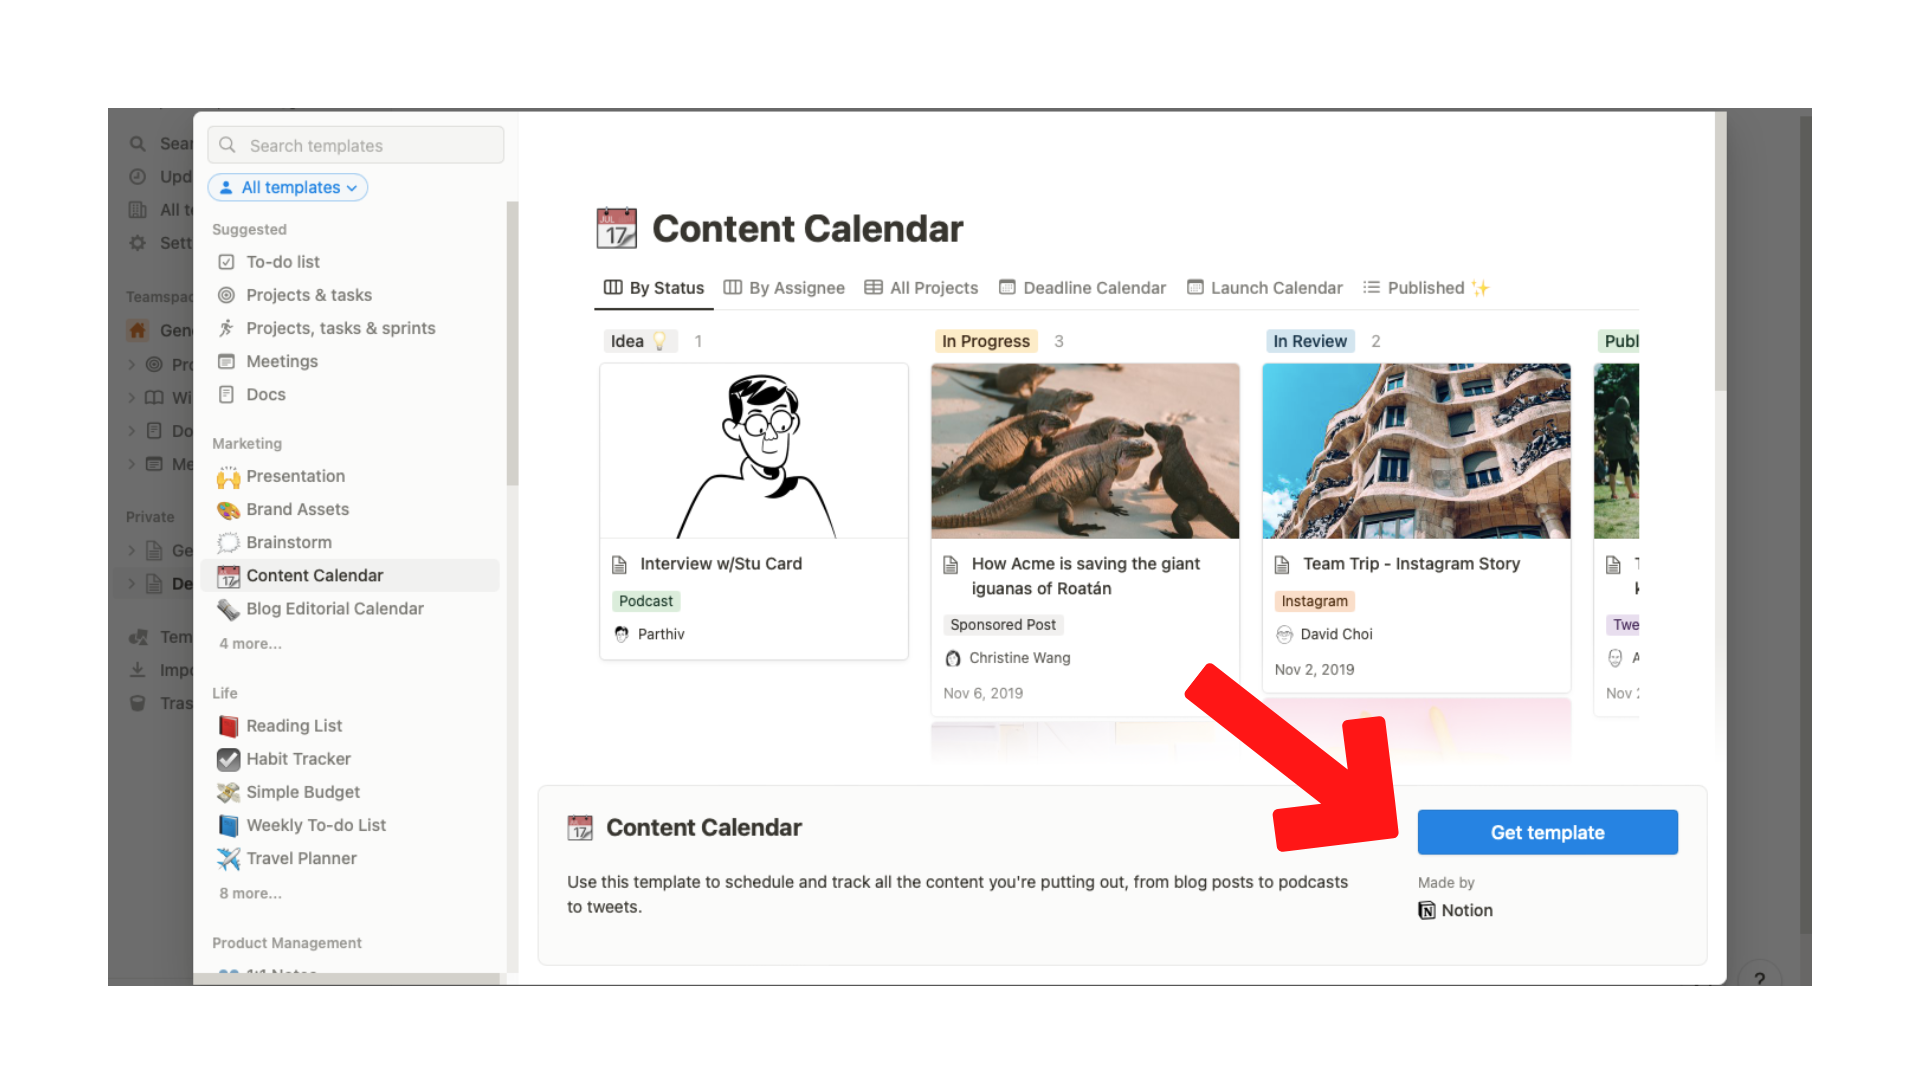This screenshot has height=1080, width=1920.
Task: Select Blog Editorial Calendar template
Action: click(x=335, y=608)
